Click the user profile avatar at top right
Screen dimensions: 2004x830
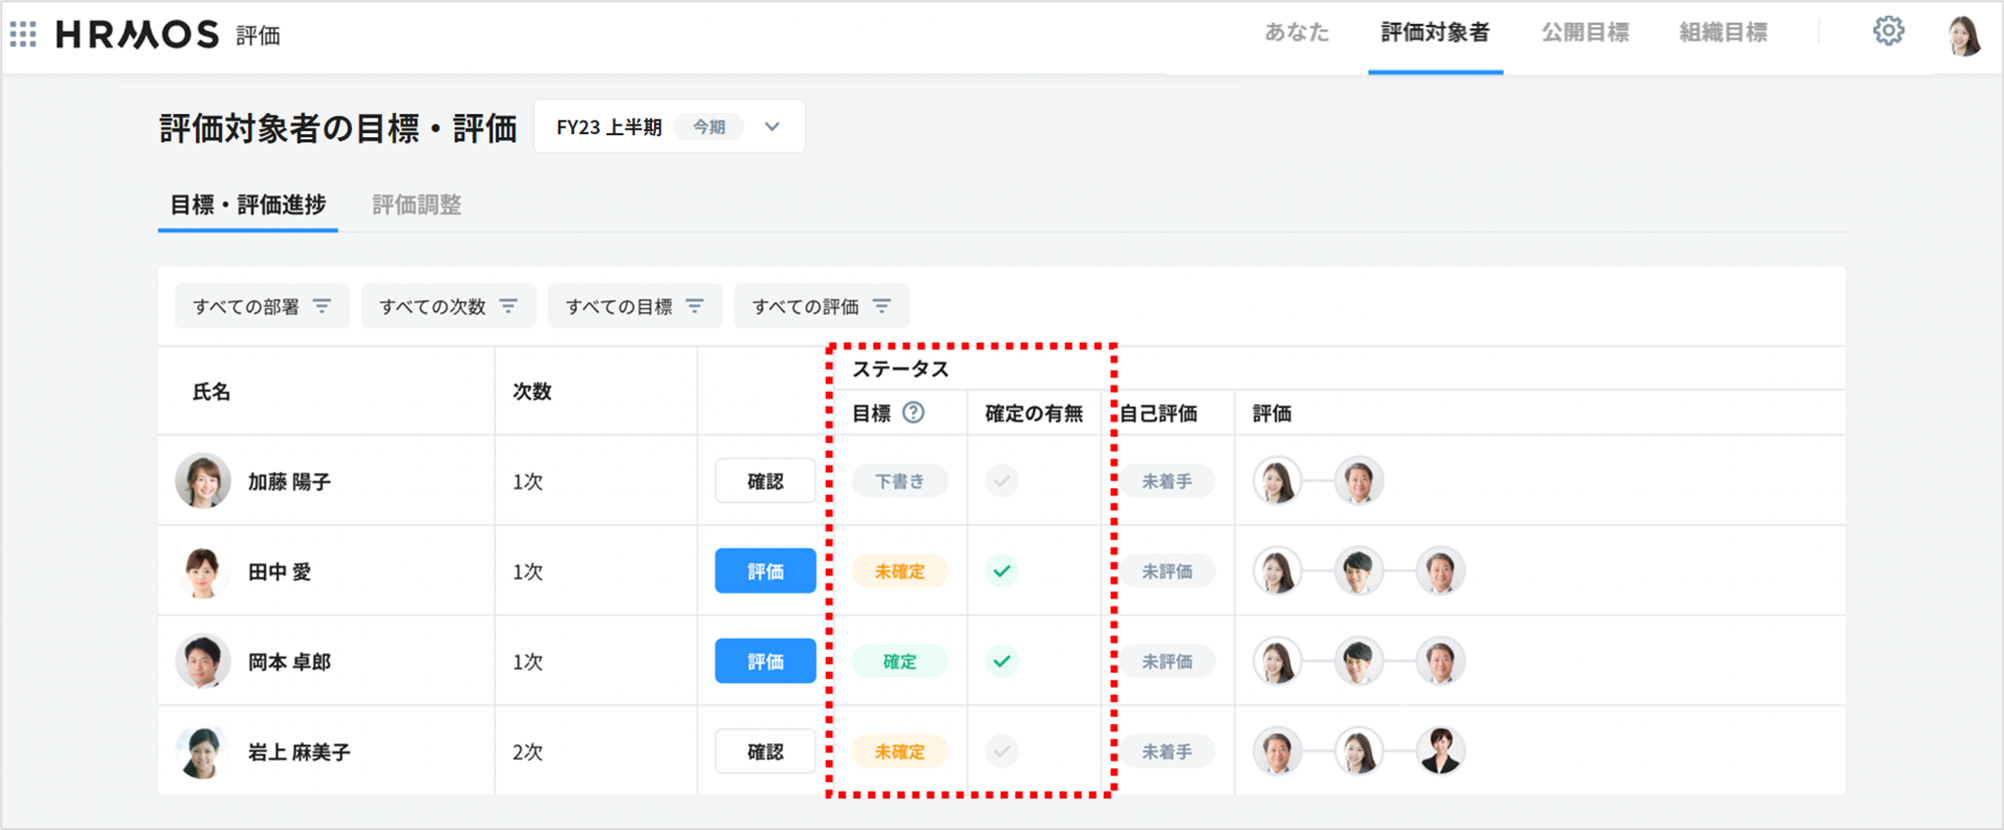(1964, 35)
